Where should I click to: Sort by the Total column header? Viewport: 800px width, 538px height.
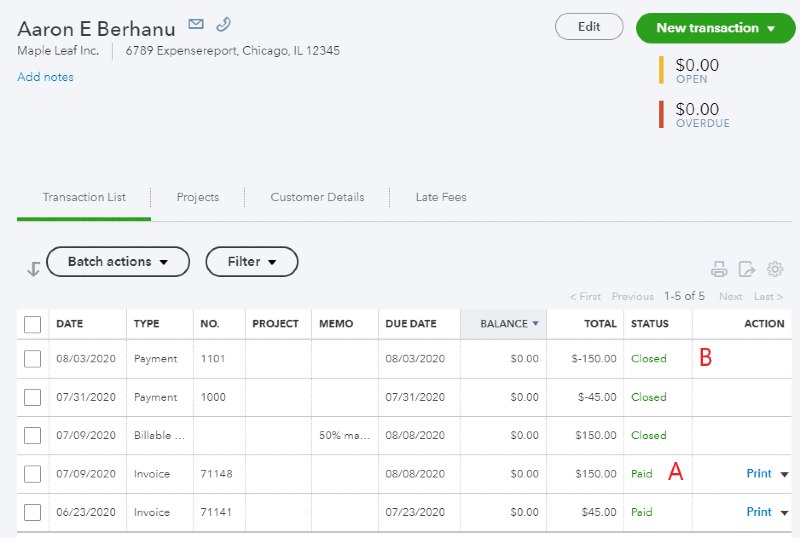pyautogui.click(x=601, y=324)
